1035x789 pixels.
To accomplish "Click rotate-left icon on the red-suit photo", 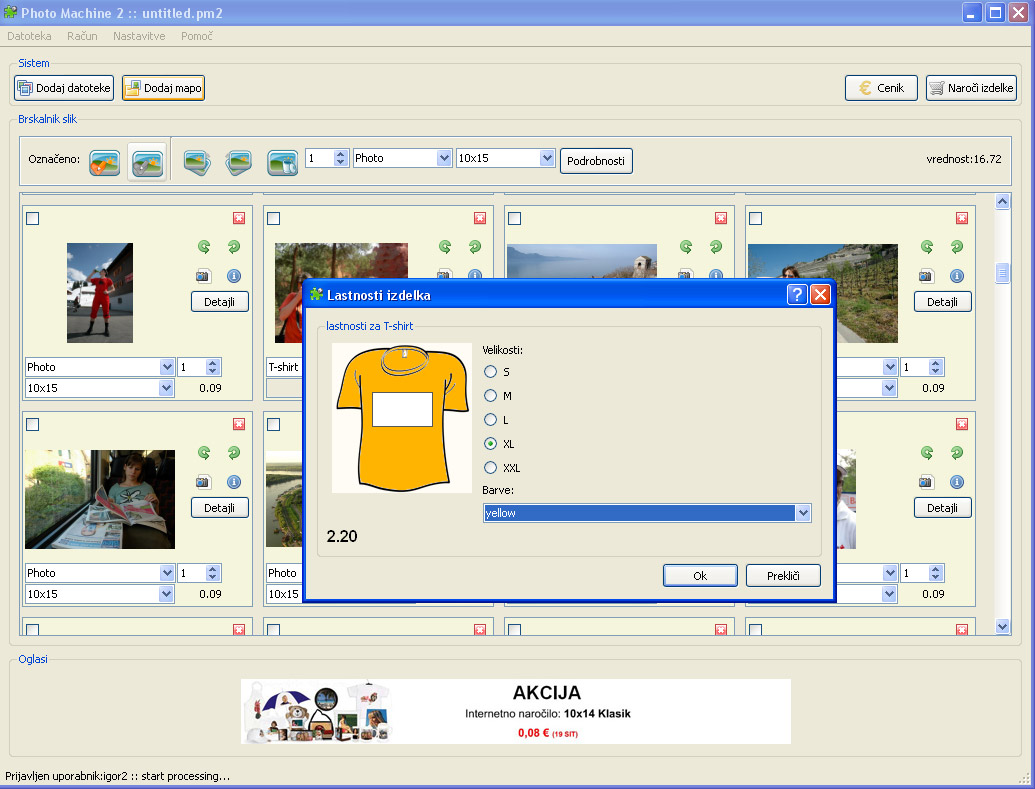I will pos(204,247).
